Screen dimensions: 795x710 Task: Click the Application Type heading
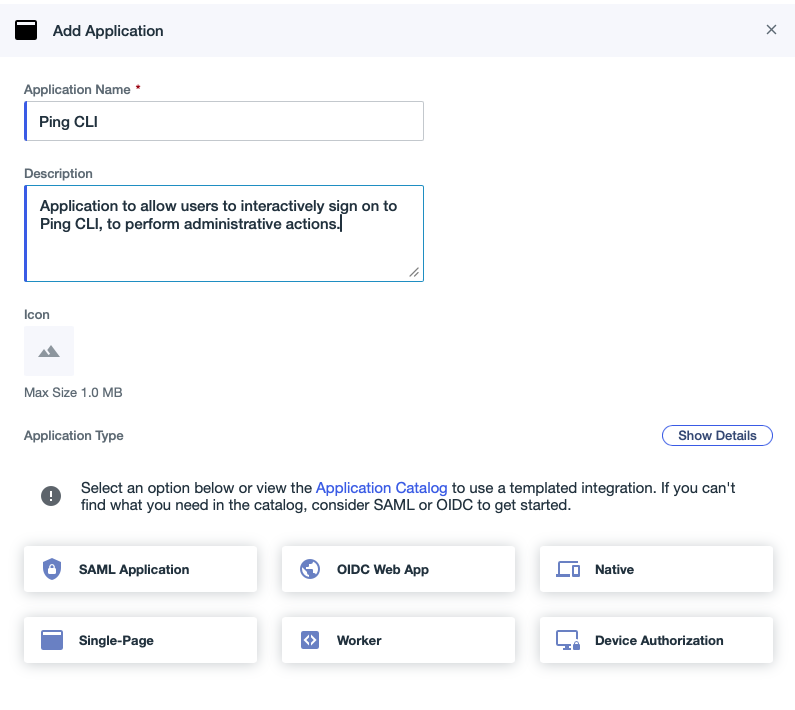(74, 436)
